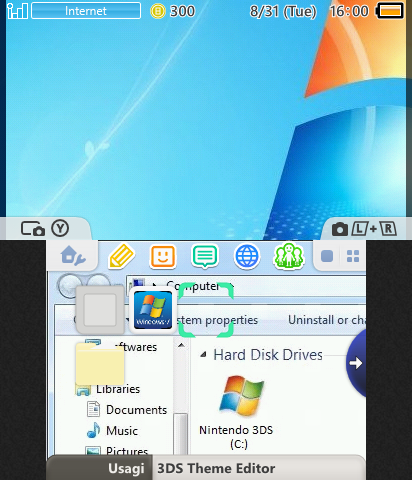
Task: Open Pictures in the Libraries tree
Action: [x=117, y=450]
